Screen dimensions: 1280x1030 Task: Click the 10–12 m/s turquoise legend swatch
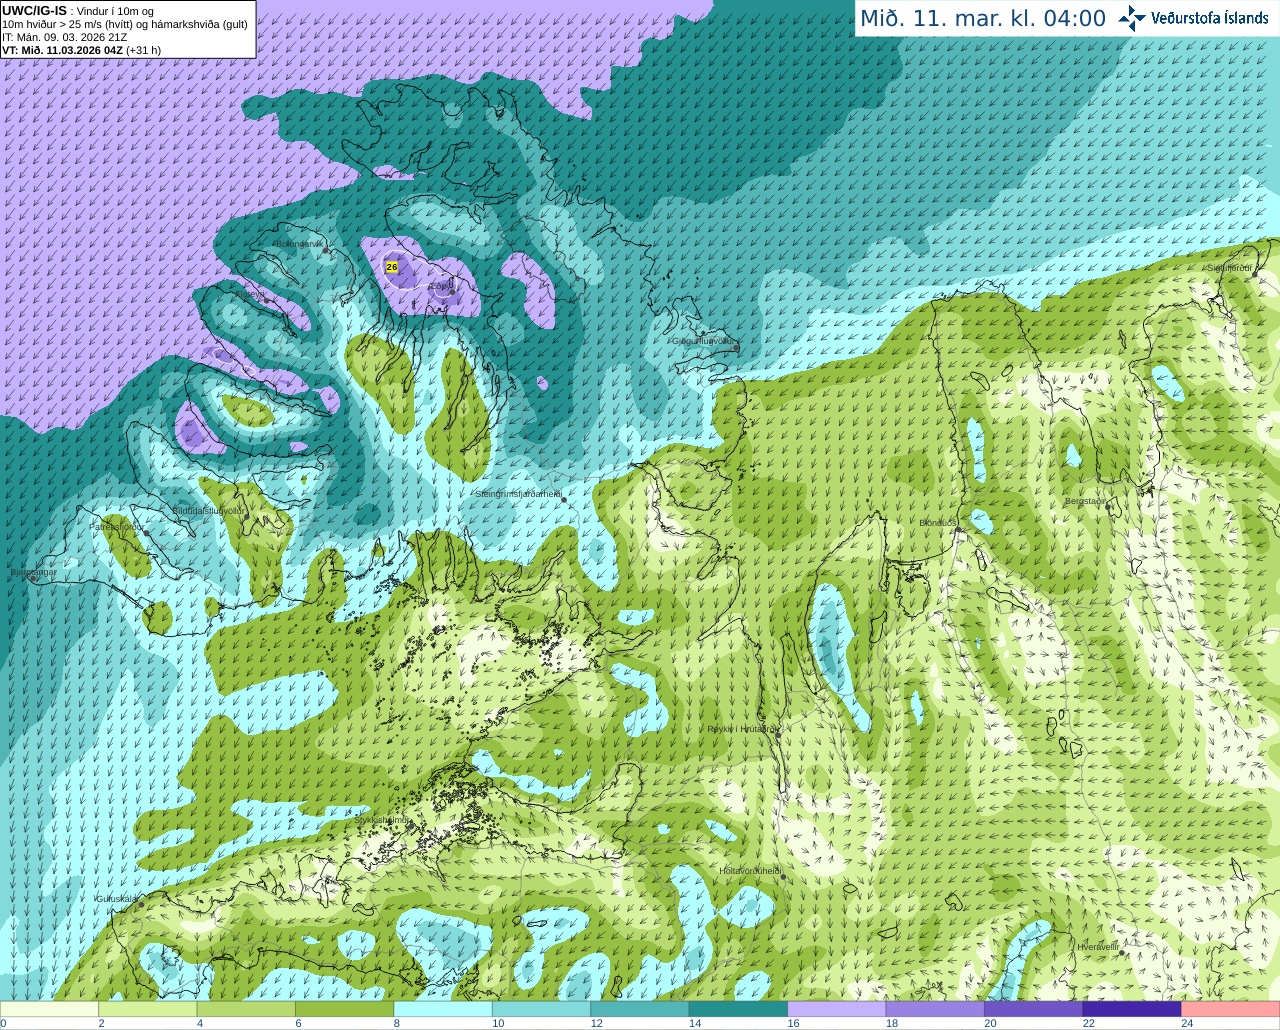click(x=542, y=1009)
